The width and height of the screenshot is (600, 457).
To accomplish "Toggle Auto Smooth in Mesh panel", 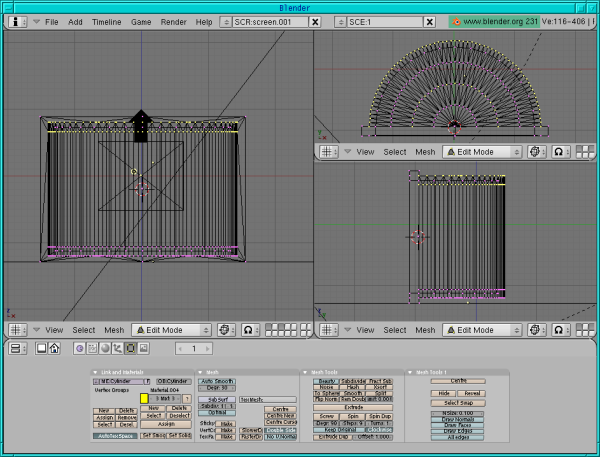I will coord(217,381).
